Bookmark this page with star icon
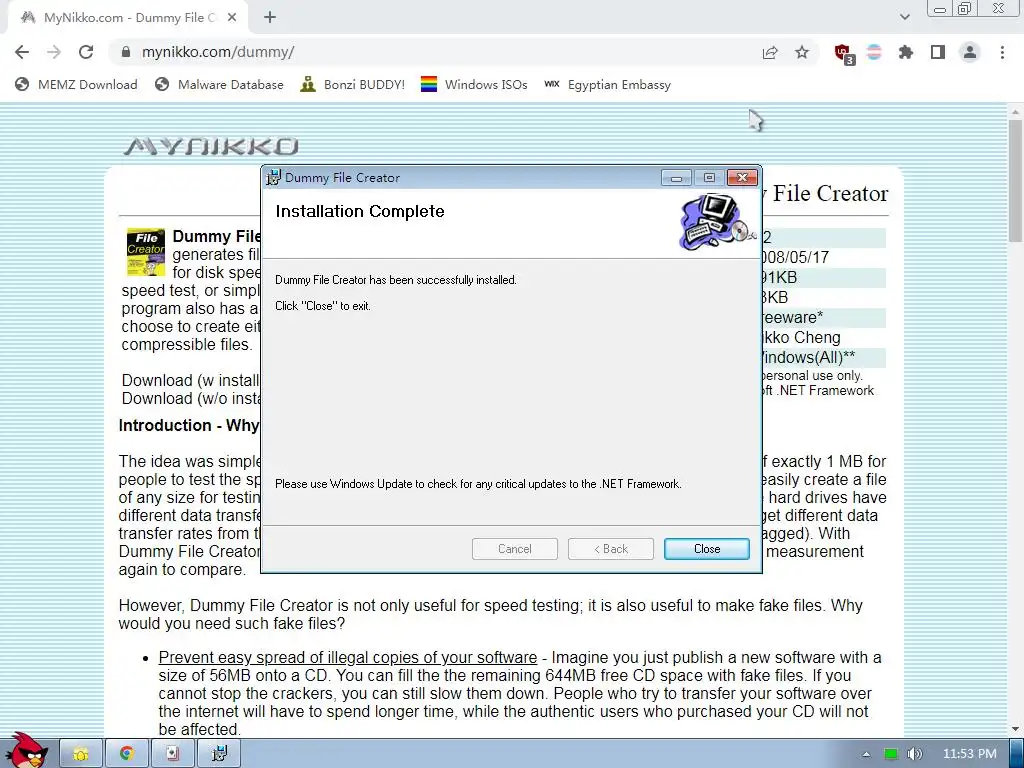 [x=802, y=52]
